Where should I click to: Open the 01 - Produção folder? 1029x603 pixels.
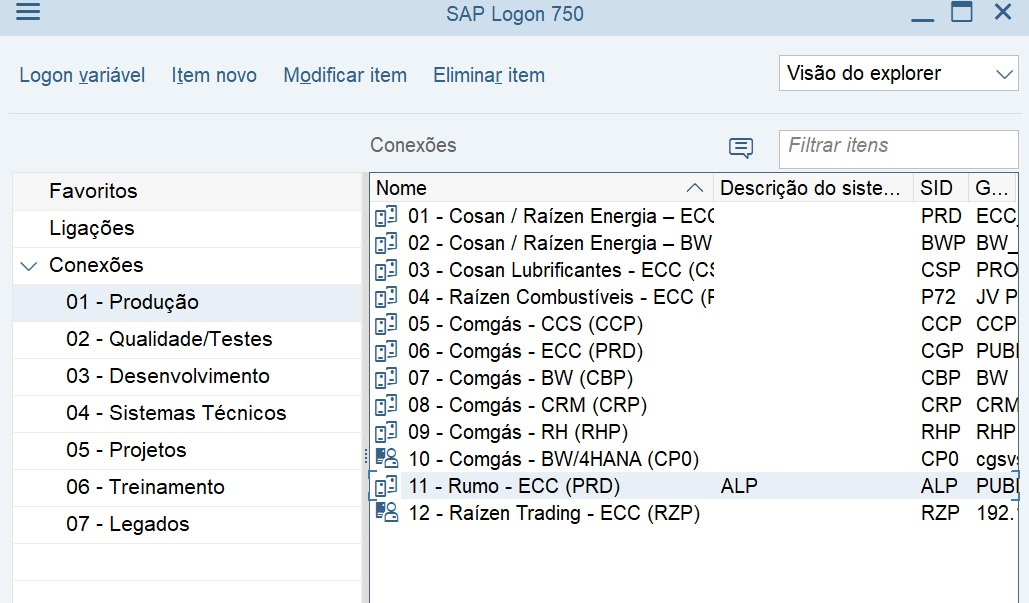tap(187, 302)
